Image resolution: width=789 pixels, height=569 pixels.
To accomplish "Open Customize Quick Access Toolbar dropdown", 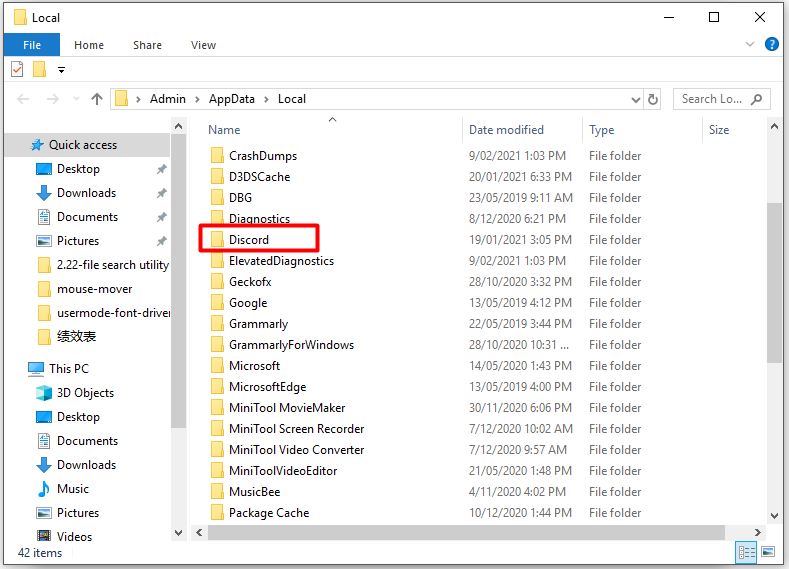I will [61, 70].
